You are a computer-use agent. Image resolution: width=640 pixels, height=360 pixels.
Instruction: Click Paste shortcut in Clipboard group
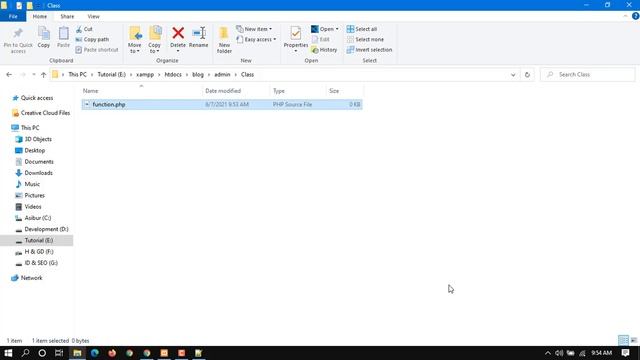coord(97,49)
